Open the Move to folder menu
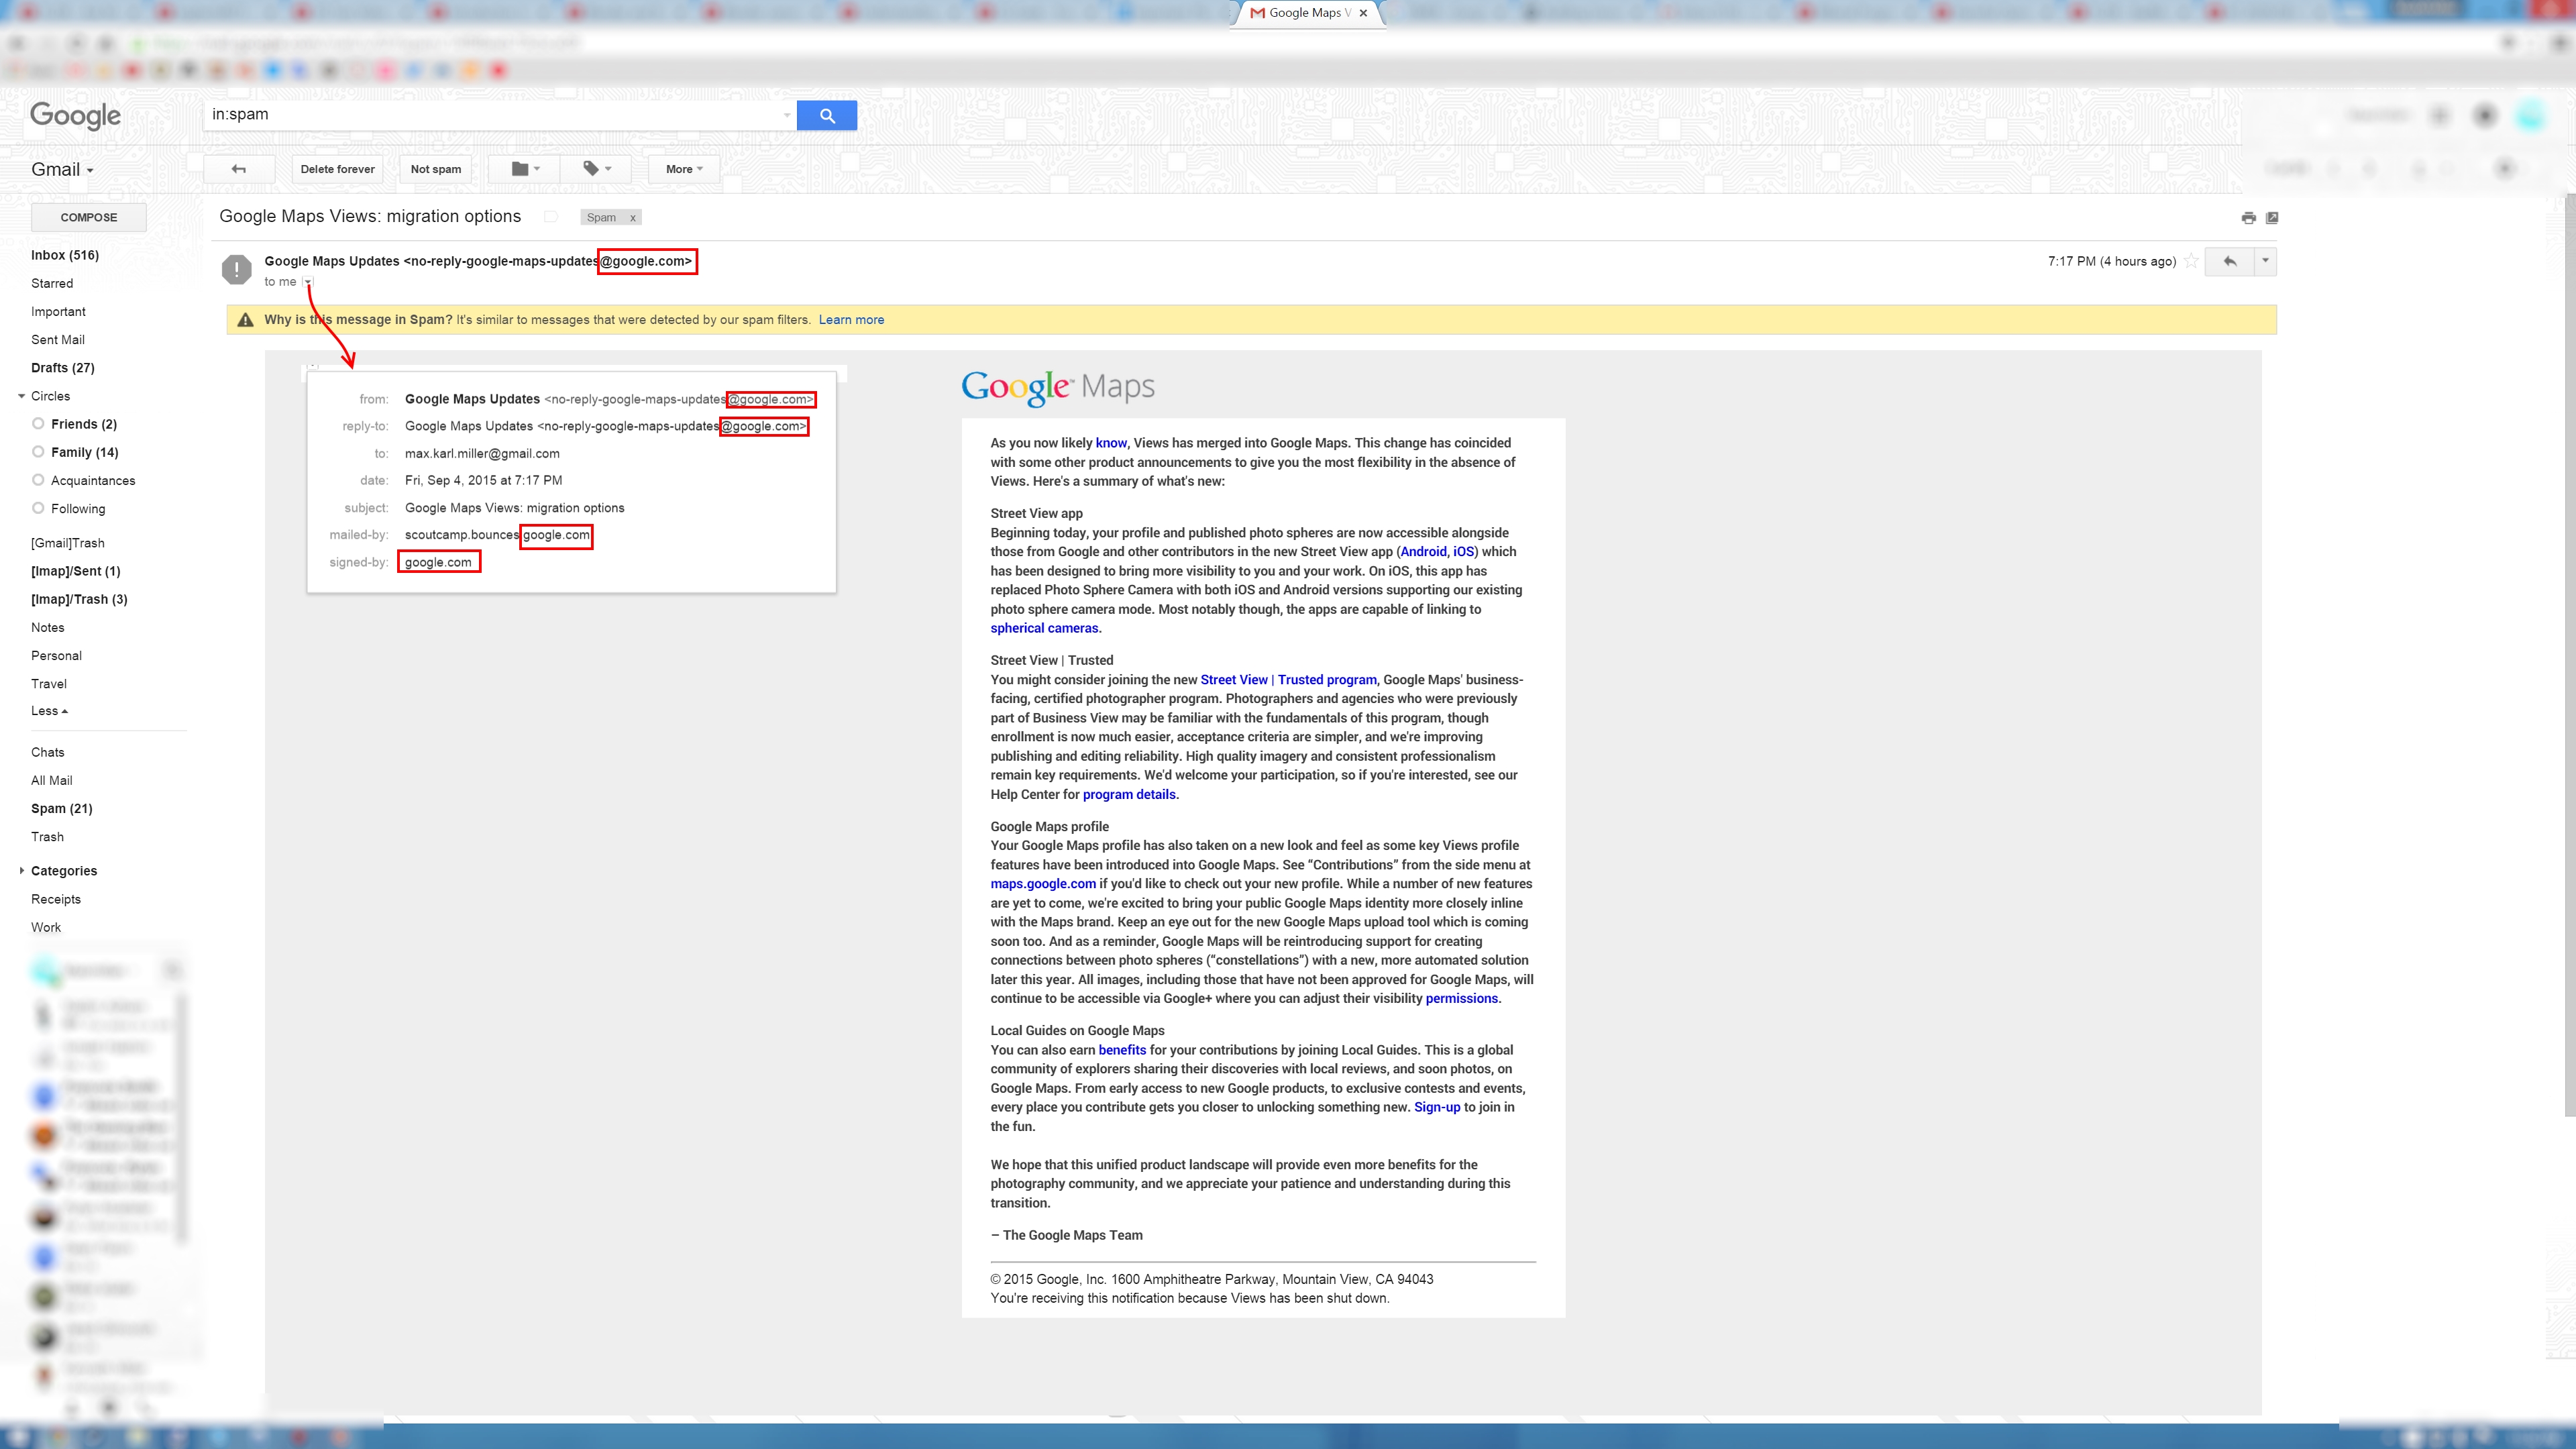 click(x=525, y=169)
